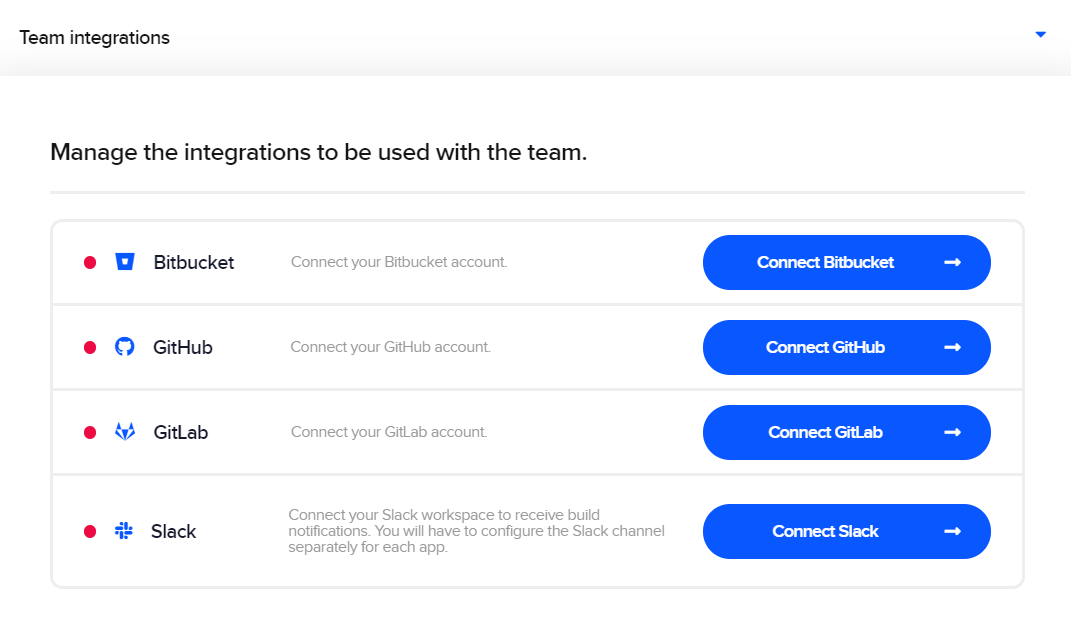Viewport: 1071px width, 635px height.
Task: Click the red status dot beside Slack
Action: (89, 531)
